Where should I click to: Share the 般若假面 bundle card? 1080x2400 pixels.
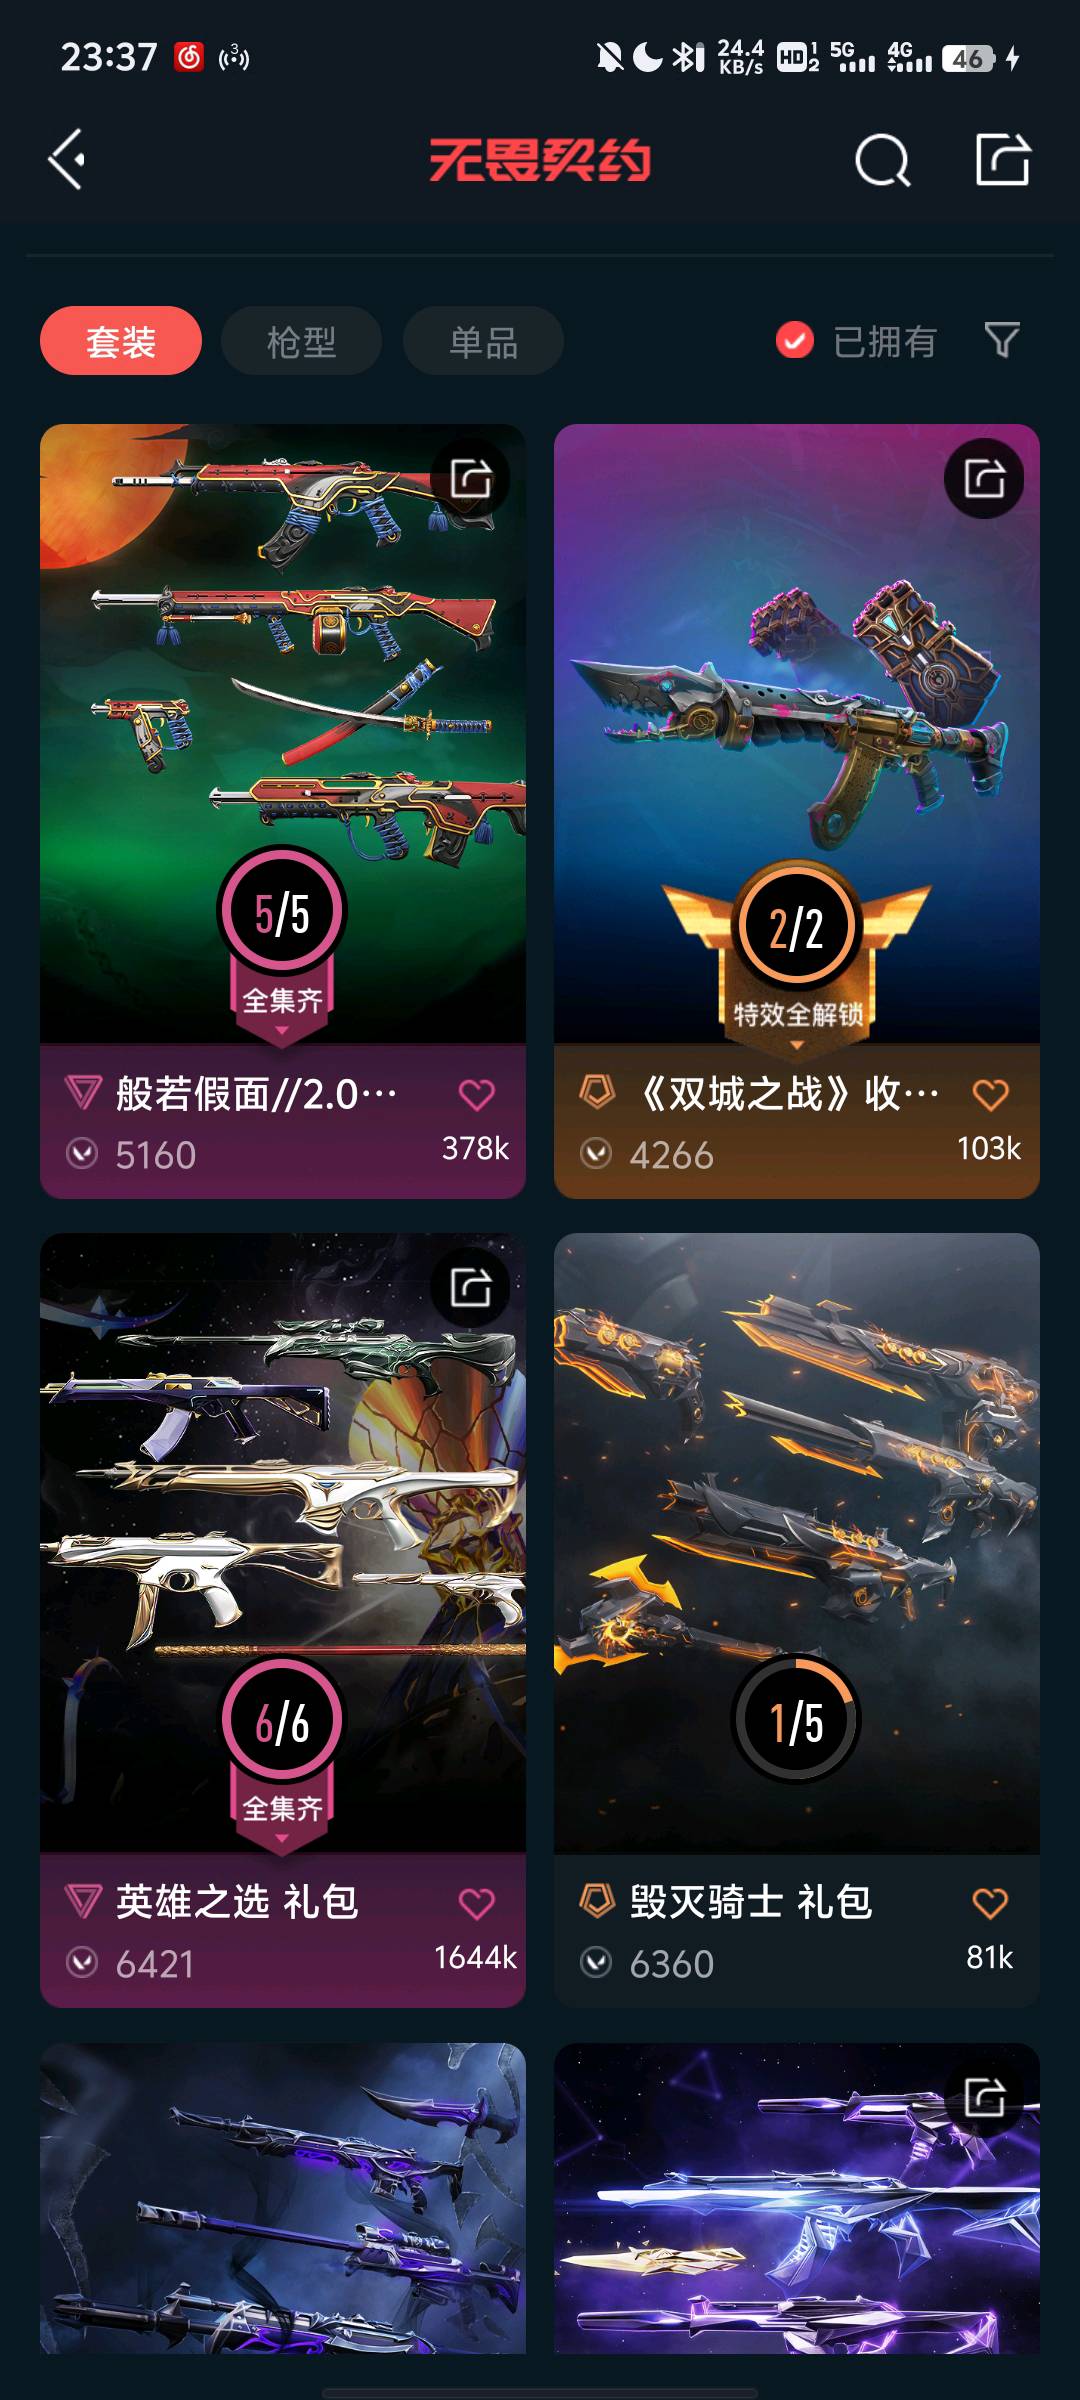(471, 478)
